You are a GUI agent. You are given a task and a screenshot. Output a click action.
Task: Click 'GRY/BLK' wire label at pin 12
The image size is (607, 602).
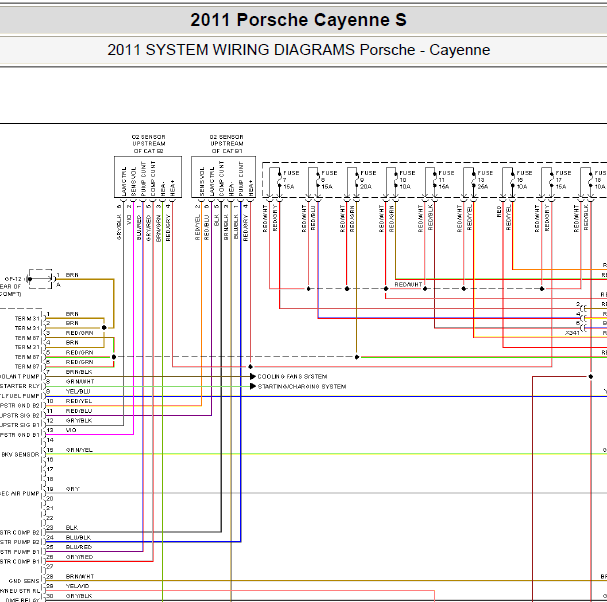click(79, 420)
